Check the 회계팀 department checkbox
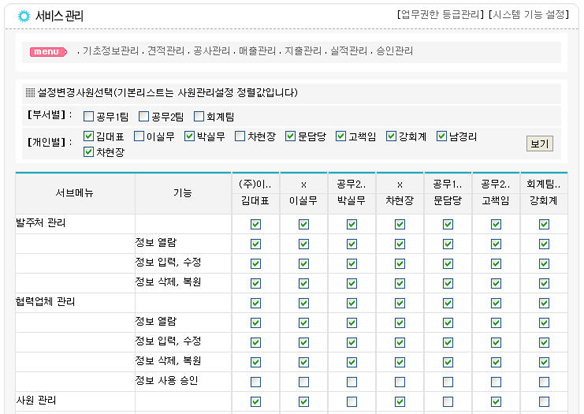The height and width of the screenshot is (414, 584). [x=199, y=117]
